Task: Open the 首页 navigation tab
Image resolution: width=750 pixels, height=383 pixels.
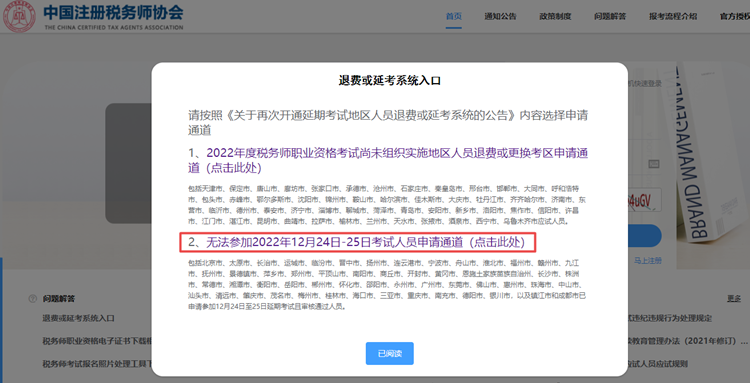Action: 453,16
